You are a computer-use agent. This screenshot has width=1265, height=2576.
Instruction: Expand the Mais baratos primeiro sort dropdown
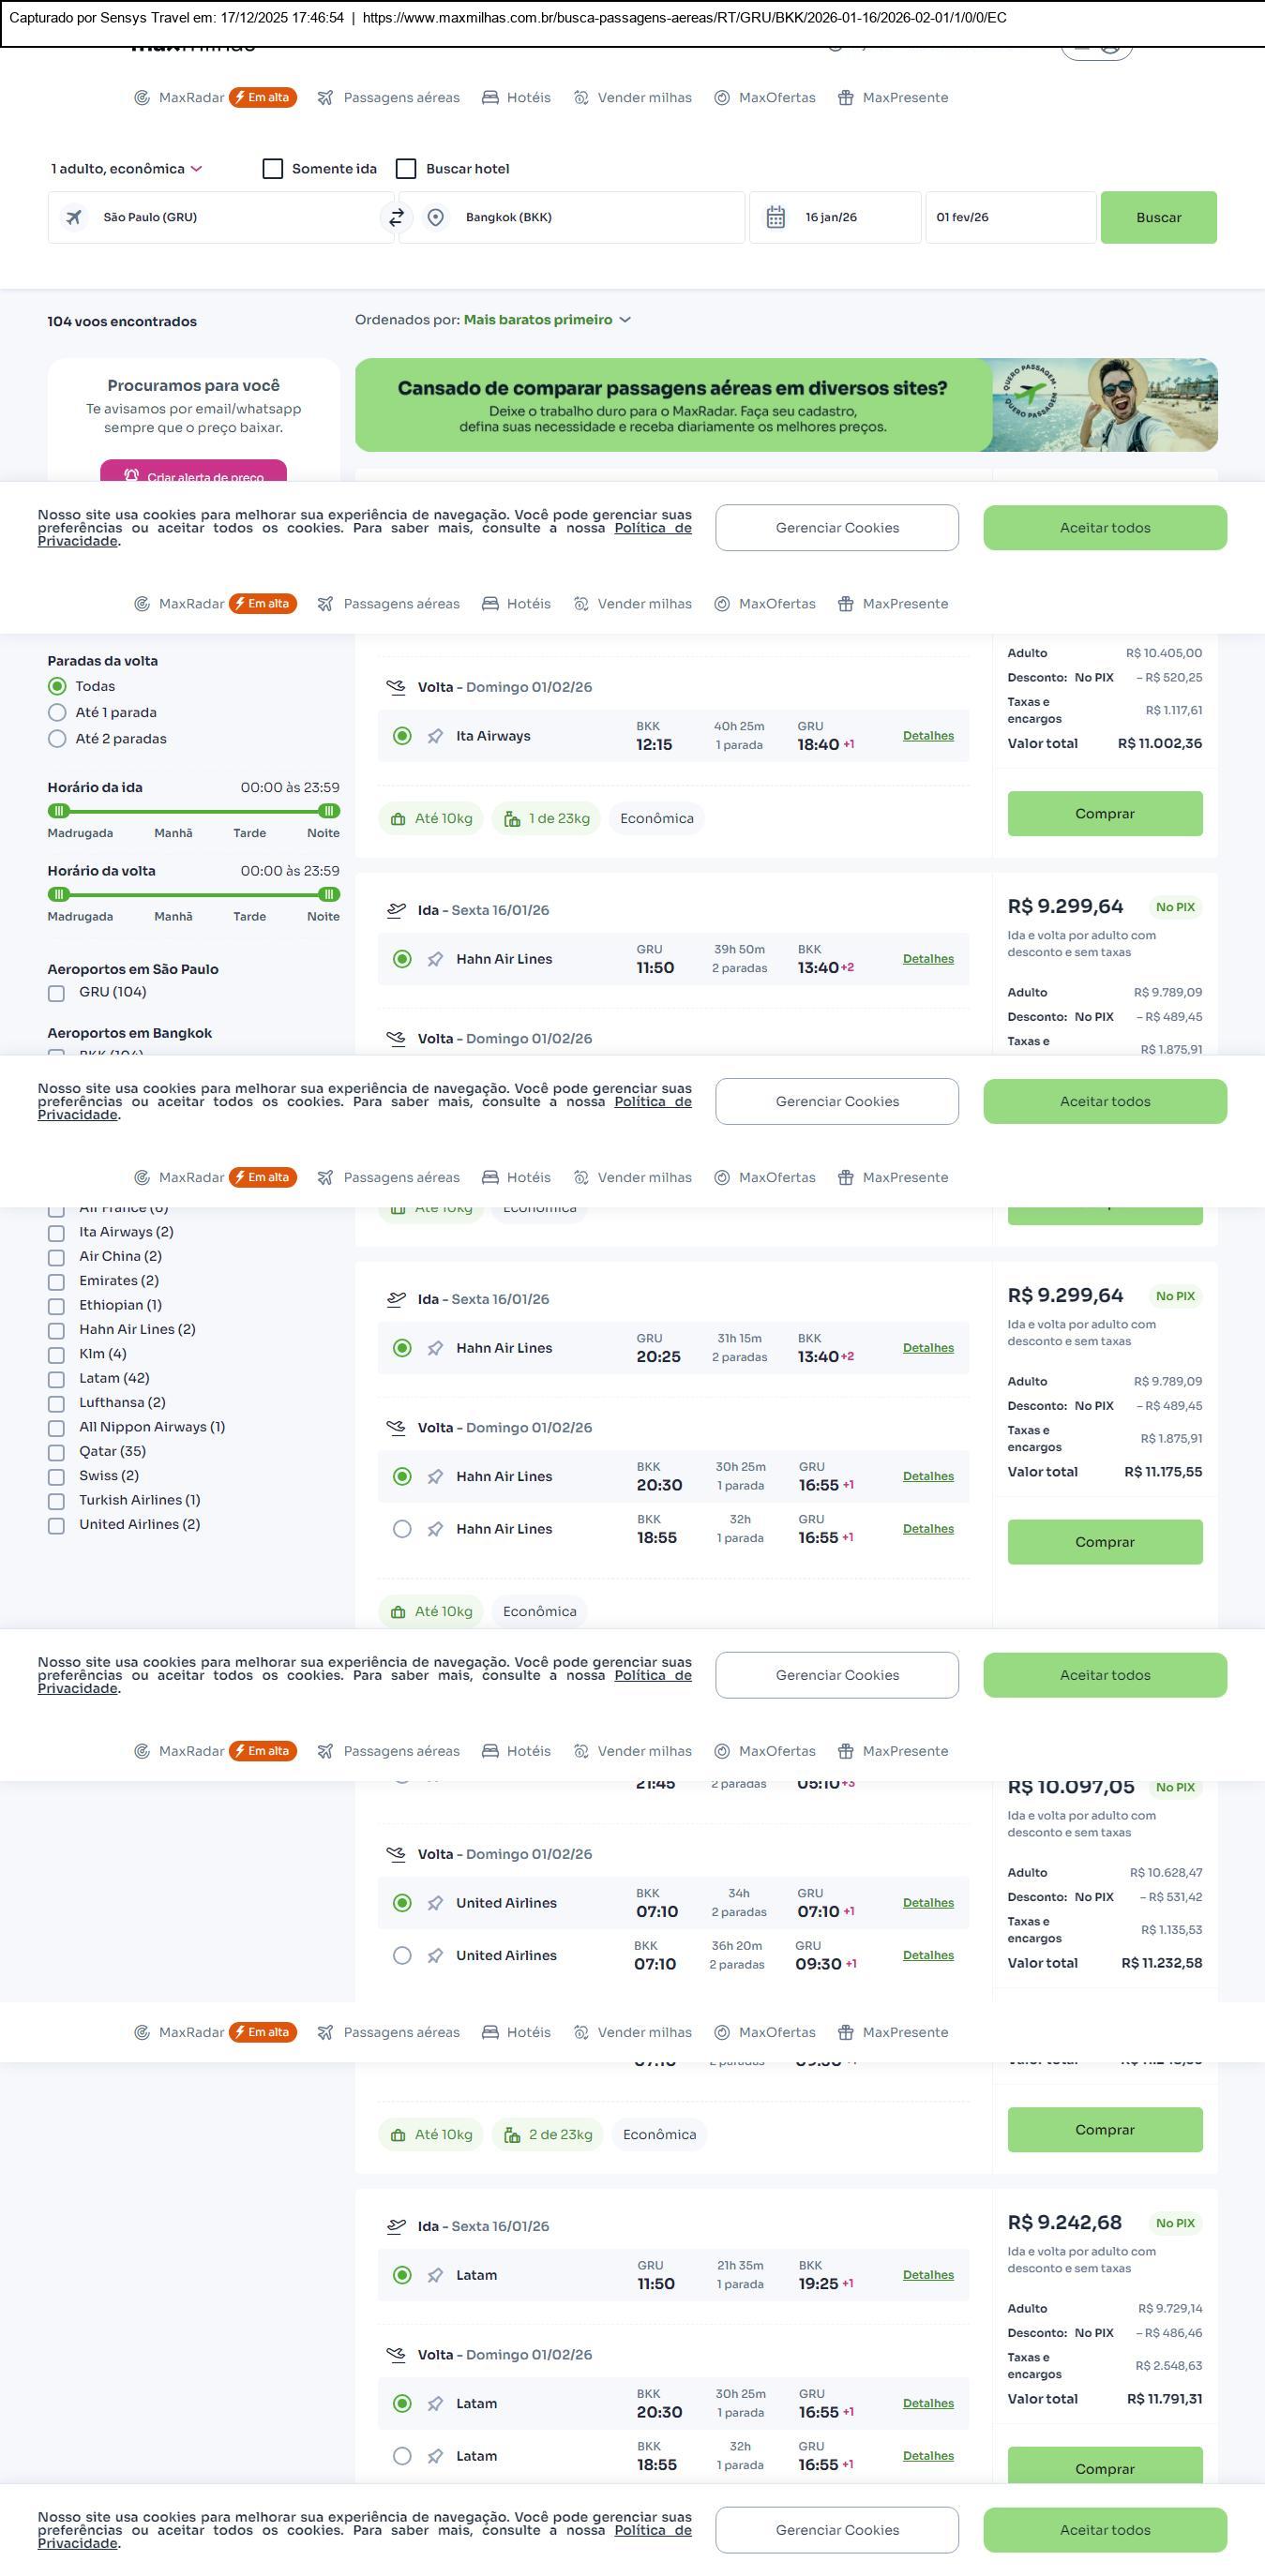[546, 320]
